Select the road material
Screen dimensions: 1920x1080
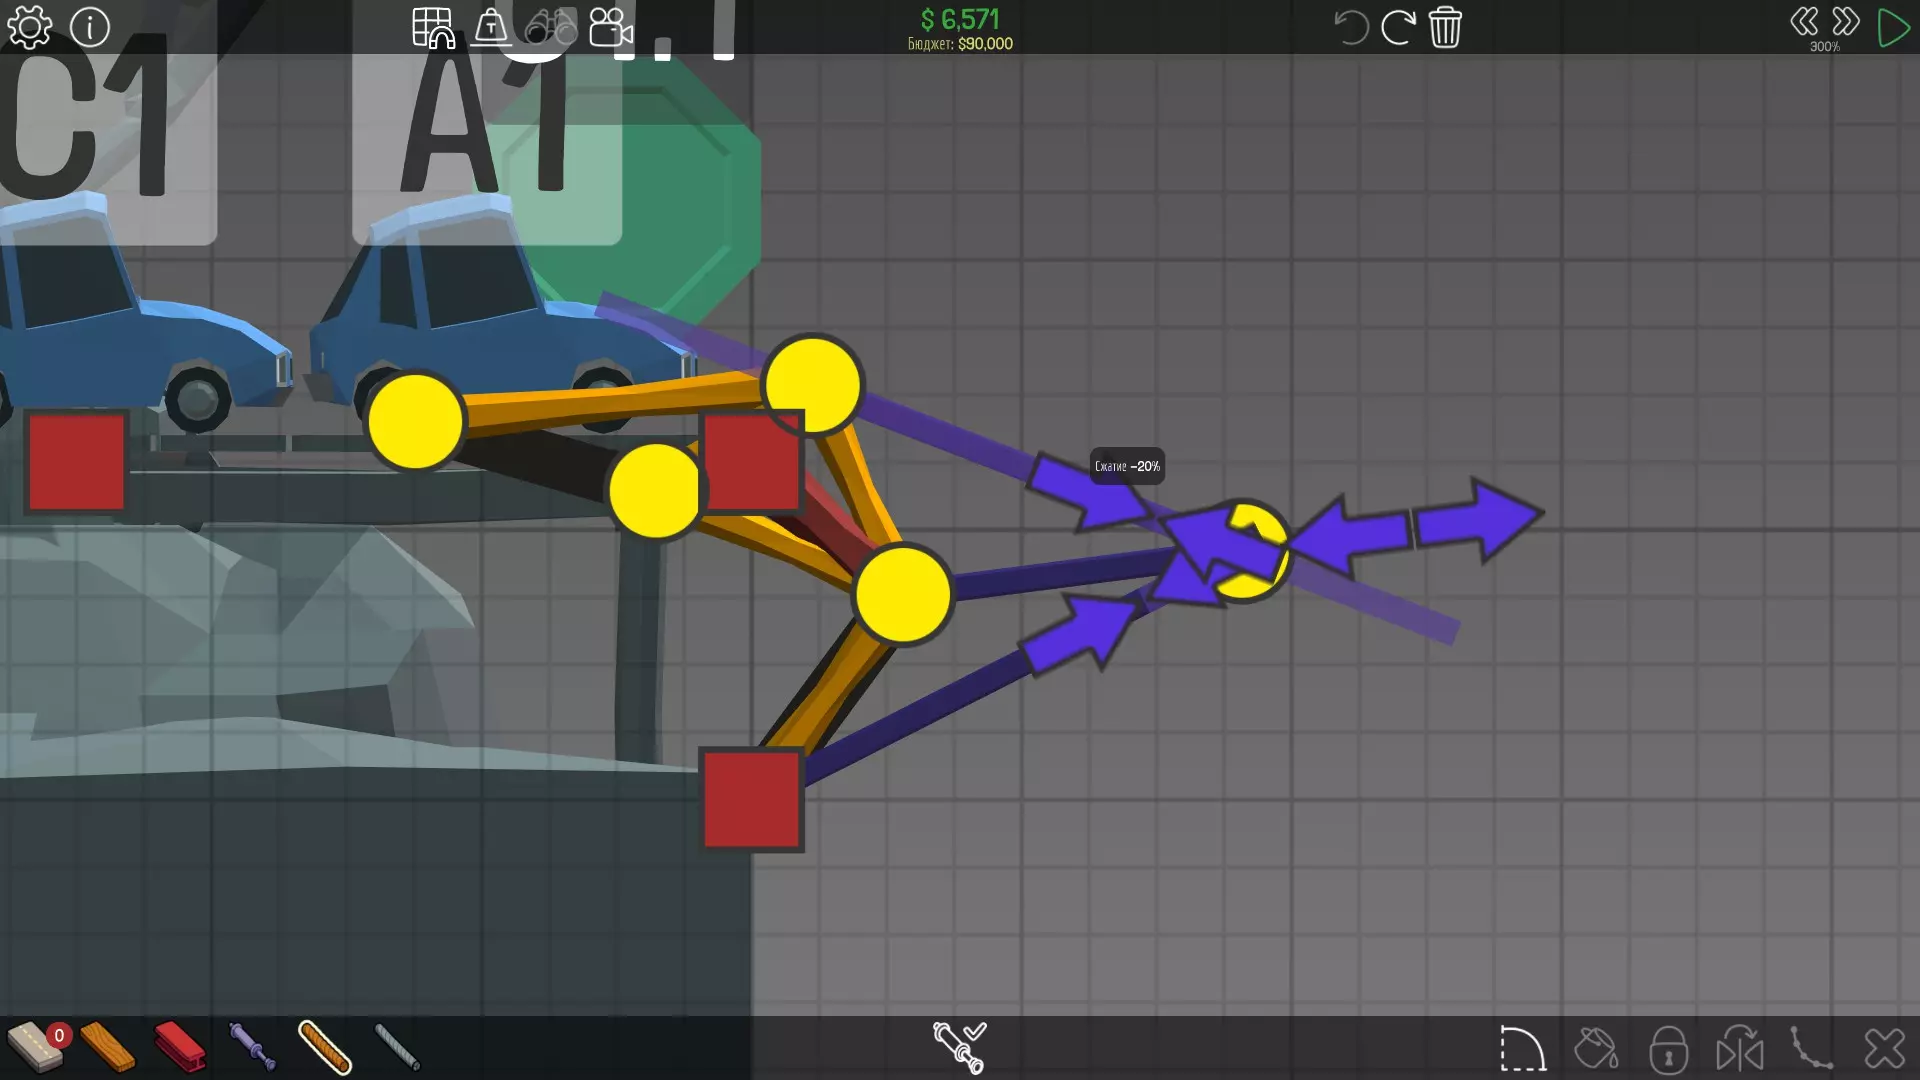[x=34, y=1047]
